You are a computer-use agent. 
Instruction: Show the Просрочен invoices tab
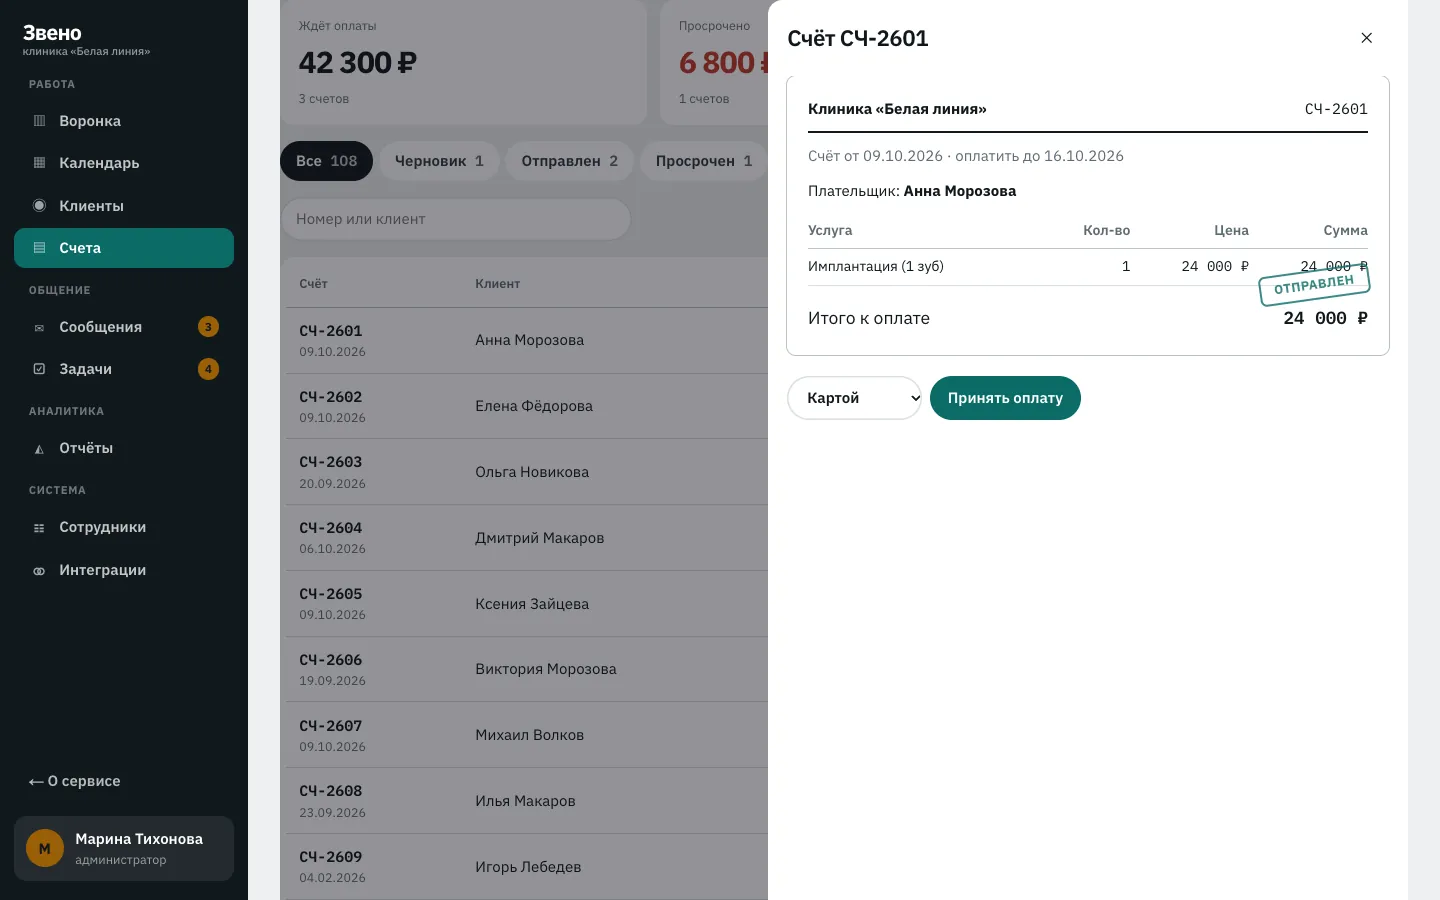704,161
